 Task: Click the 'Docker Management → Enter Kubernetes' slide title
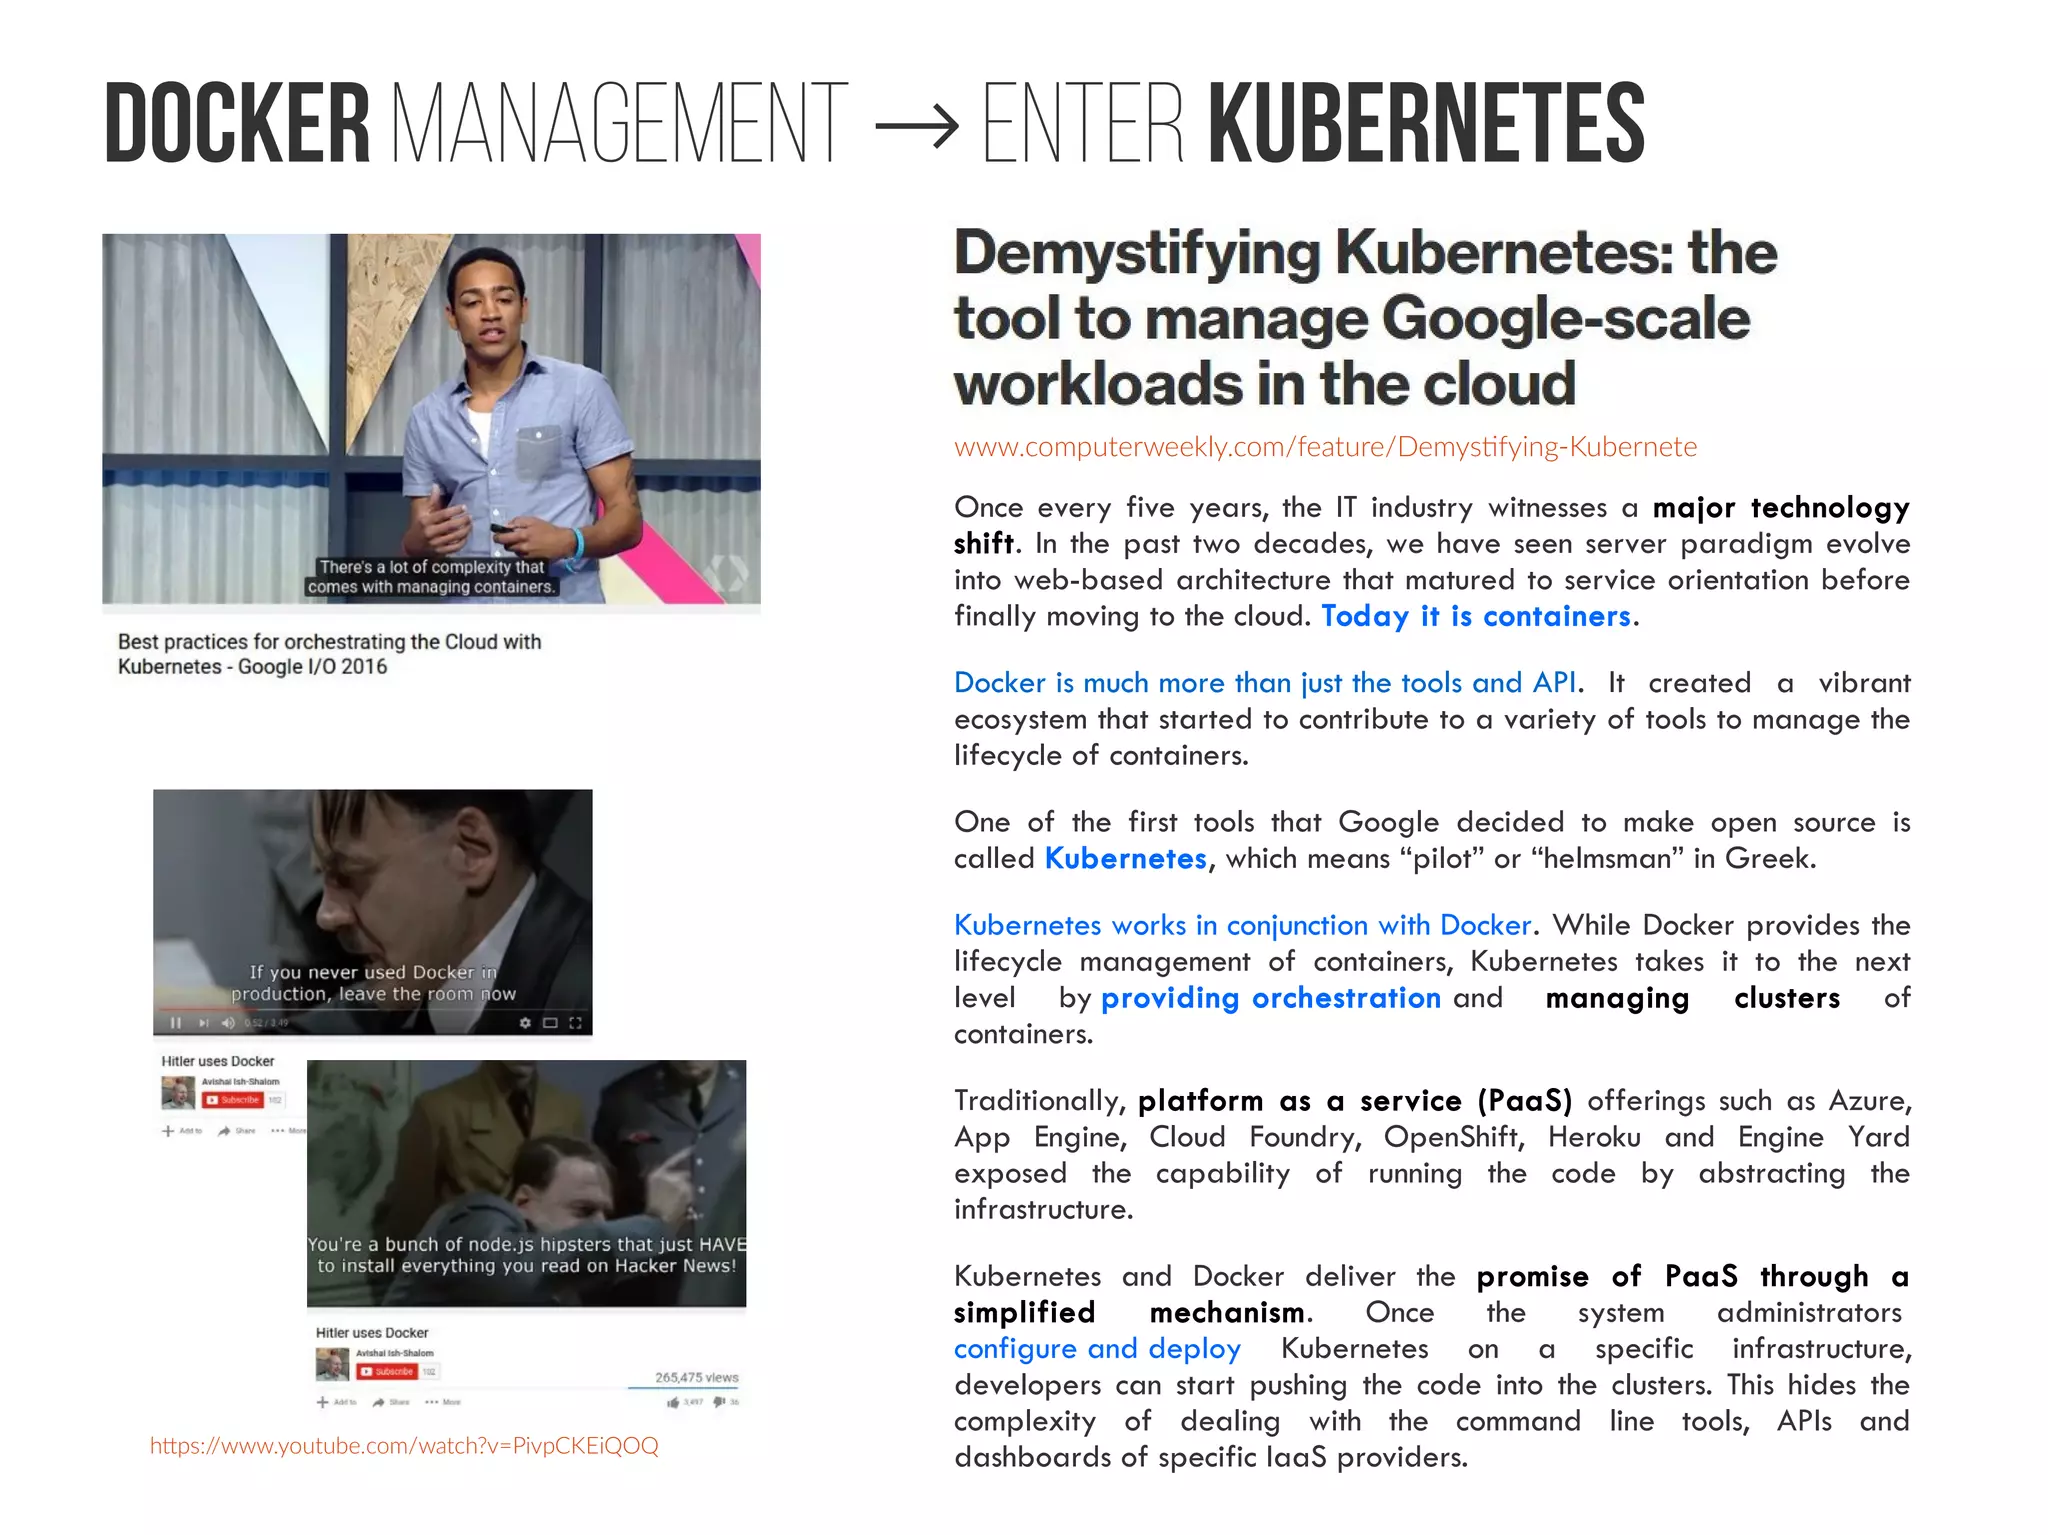[x=874, y=124]
